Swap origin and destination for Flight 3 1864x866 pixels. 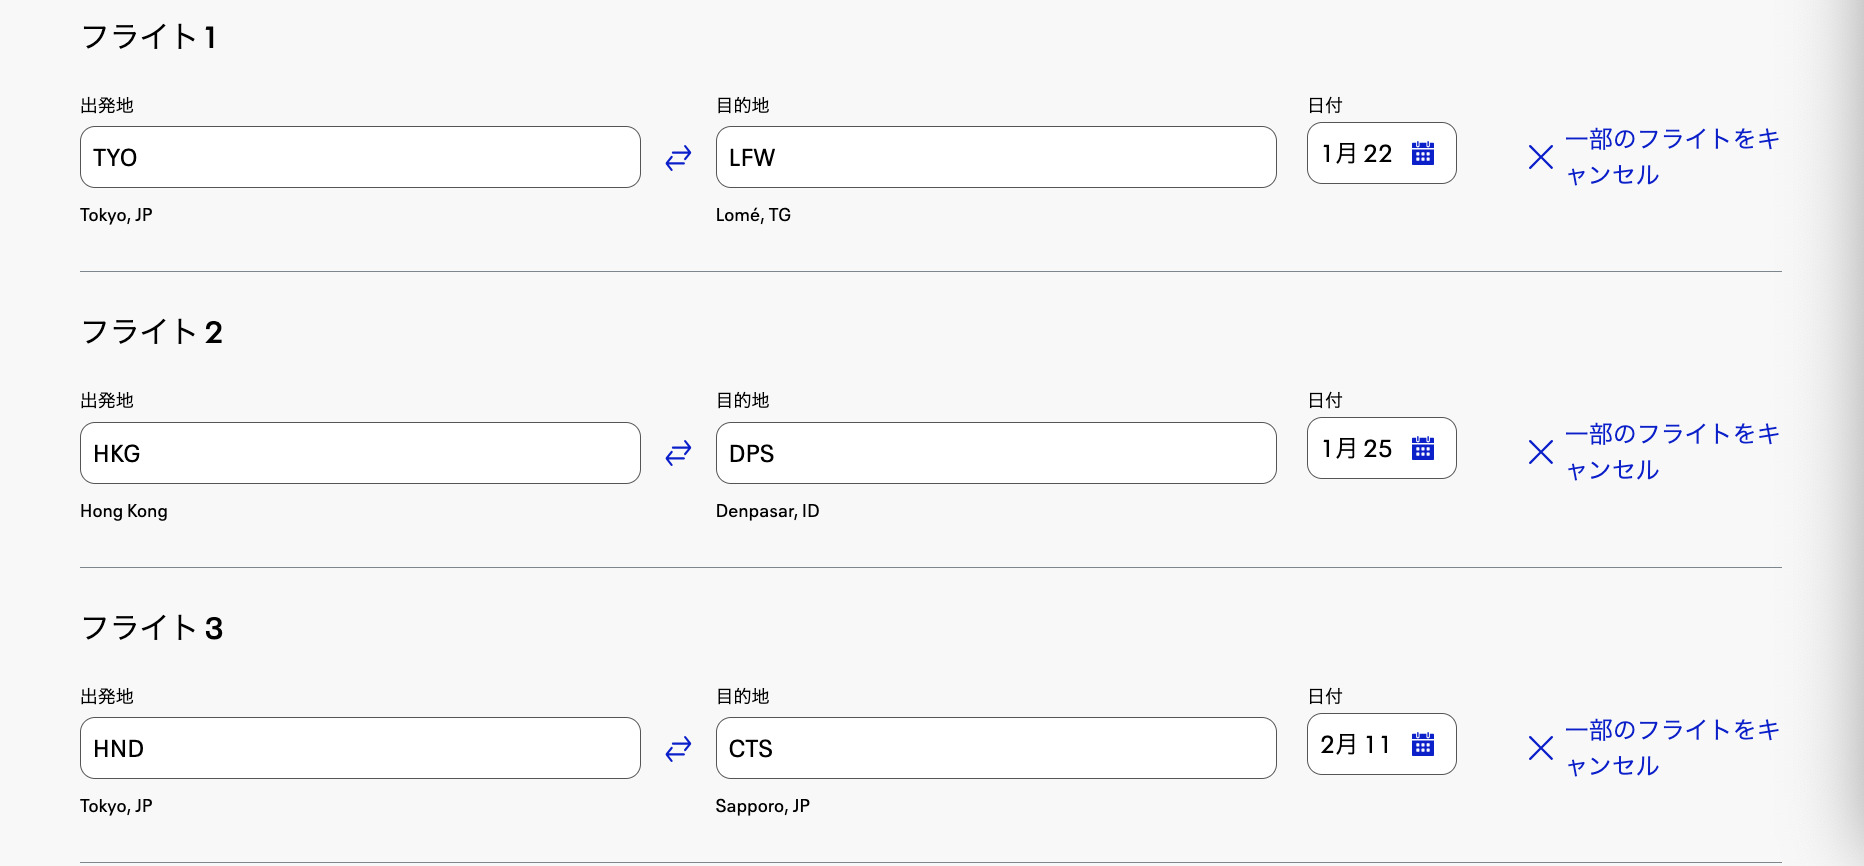click(678, 748)
